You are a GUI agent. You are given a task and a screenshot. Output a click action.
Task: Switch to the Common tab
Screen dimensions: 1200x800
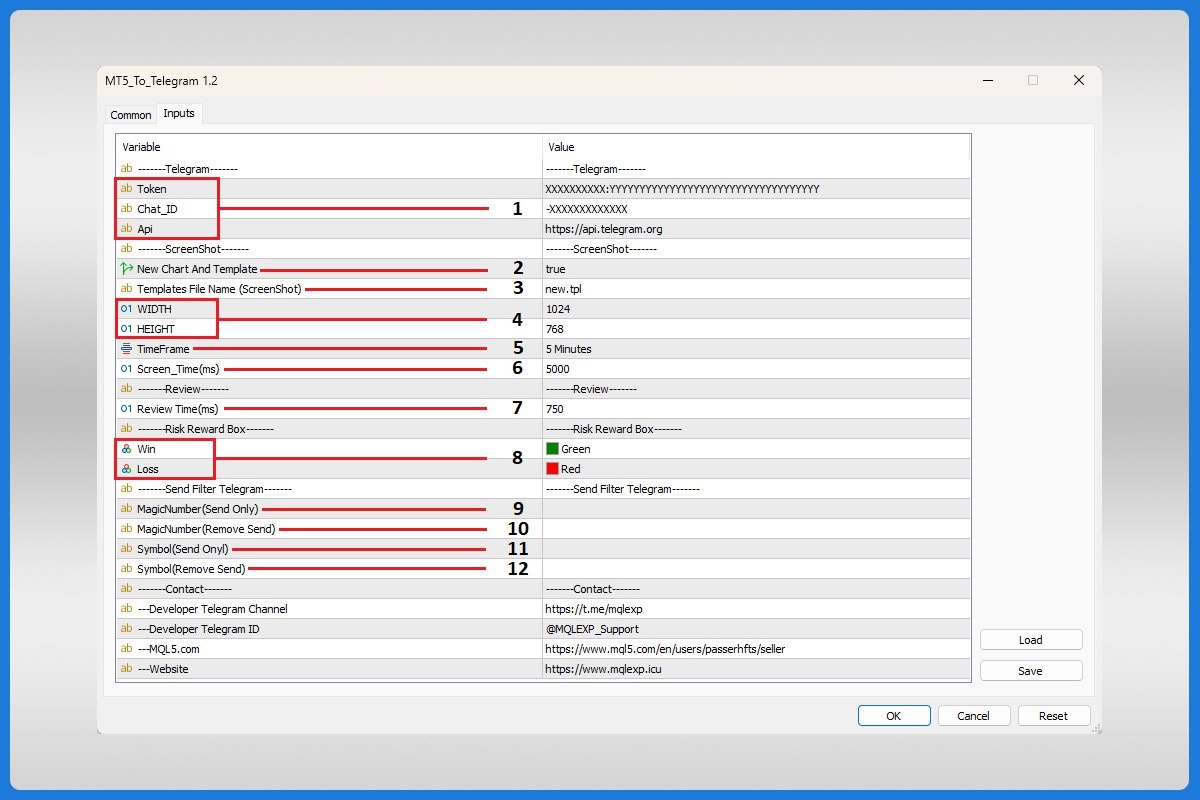pyautogui.click(x=131, y=115)
